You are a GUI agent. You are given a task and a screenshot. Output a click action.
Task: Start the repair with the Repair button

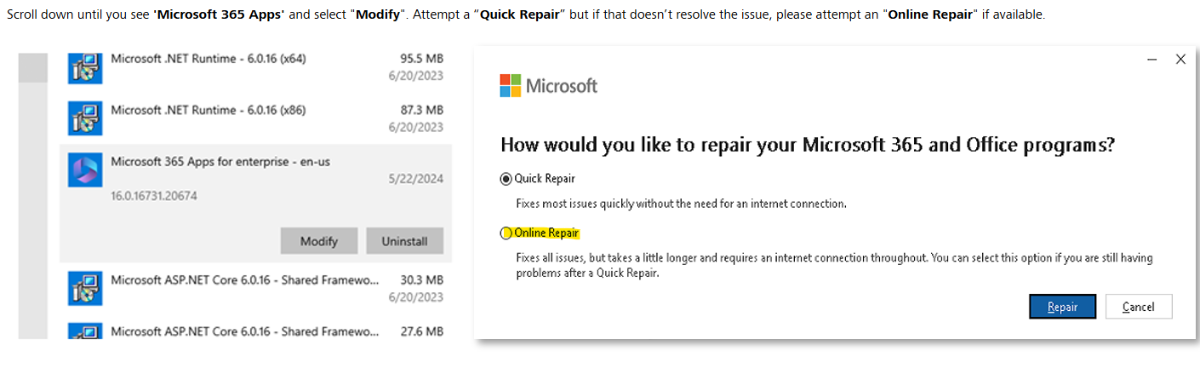[1062, 307]
